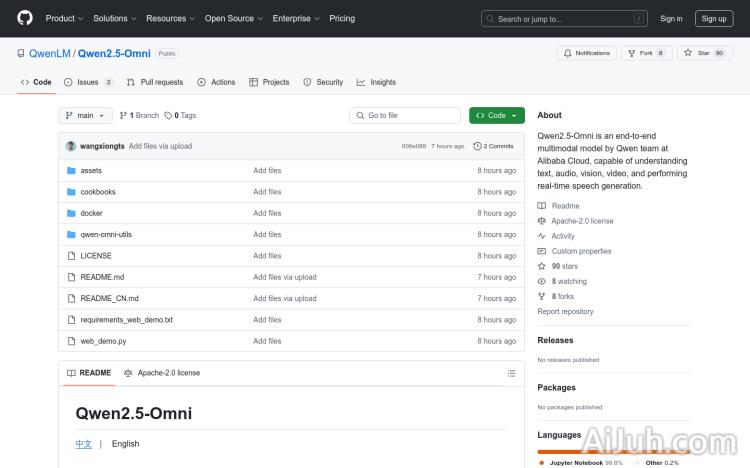Click the Search or jump to field
Screen dimensions: 750x468
pyautogui.click(x=564, y=19)
